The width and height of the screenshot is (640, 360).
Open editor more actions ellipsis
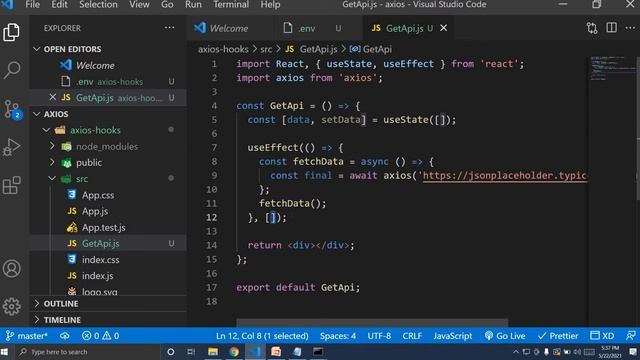pyautogui.click(x=630, y=28)
